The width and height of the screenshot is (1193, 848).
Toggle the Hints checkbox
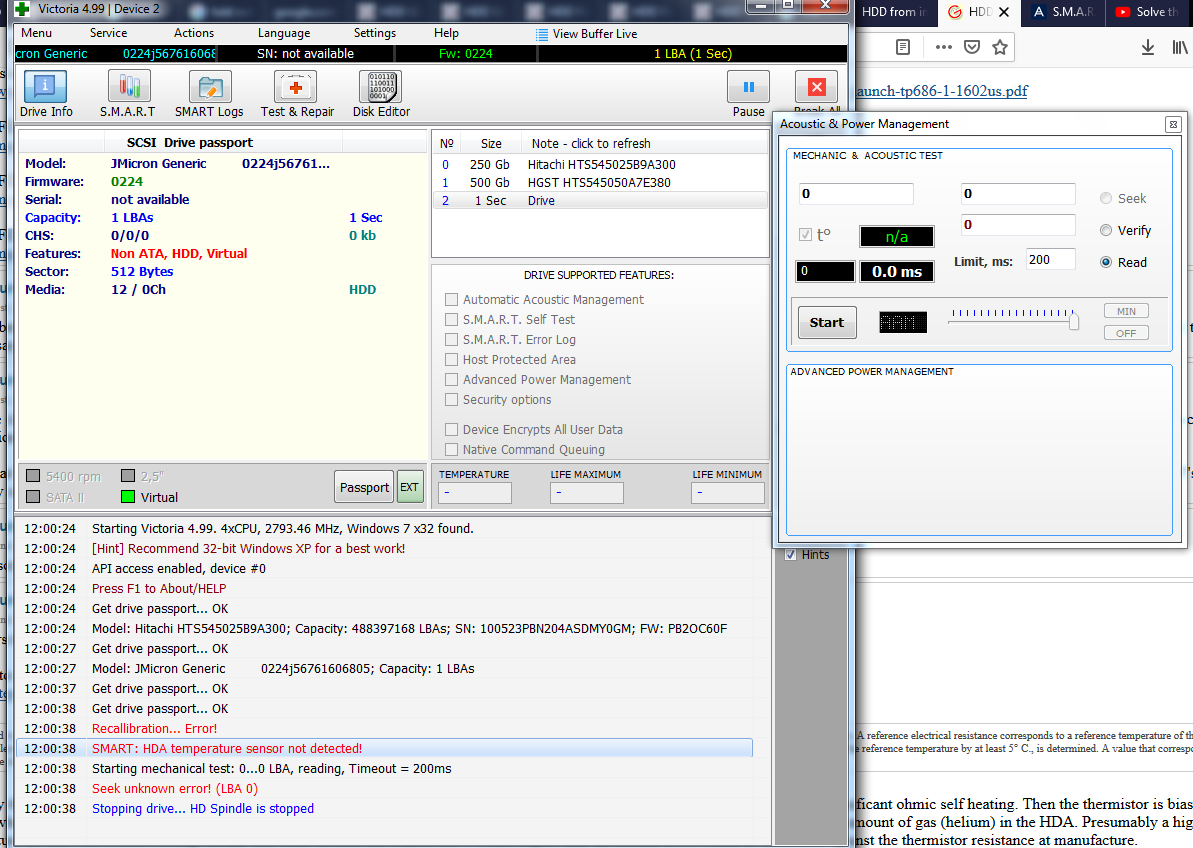coord(791,554)
